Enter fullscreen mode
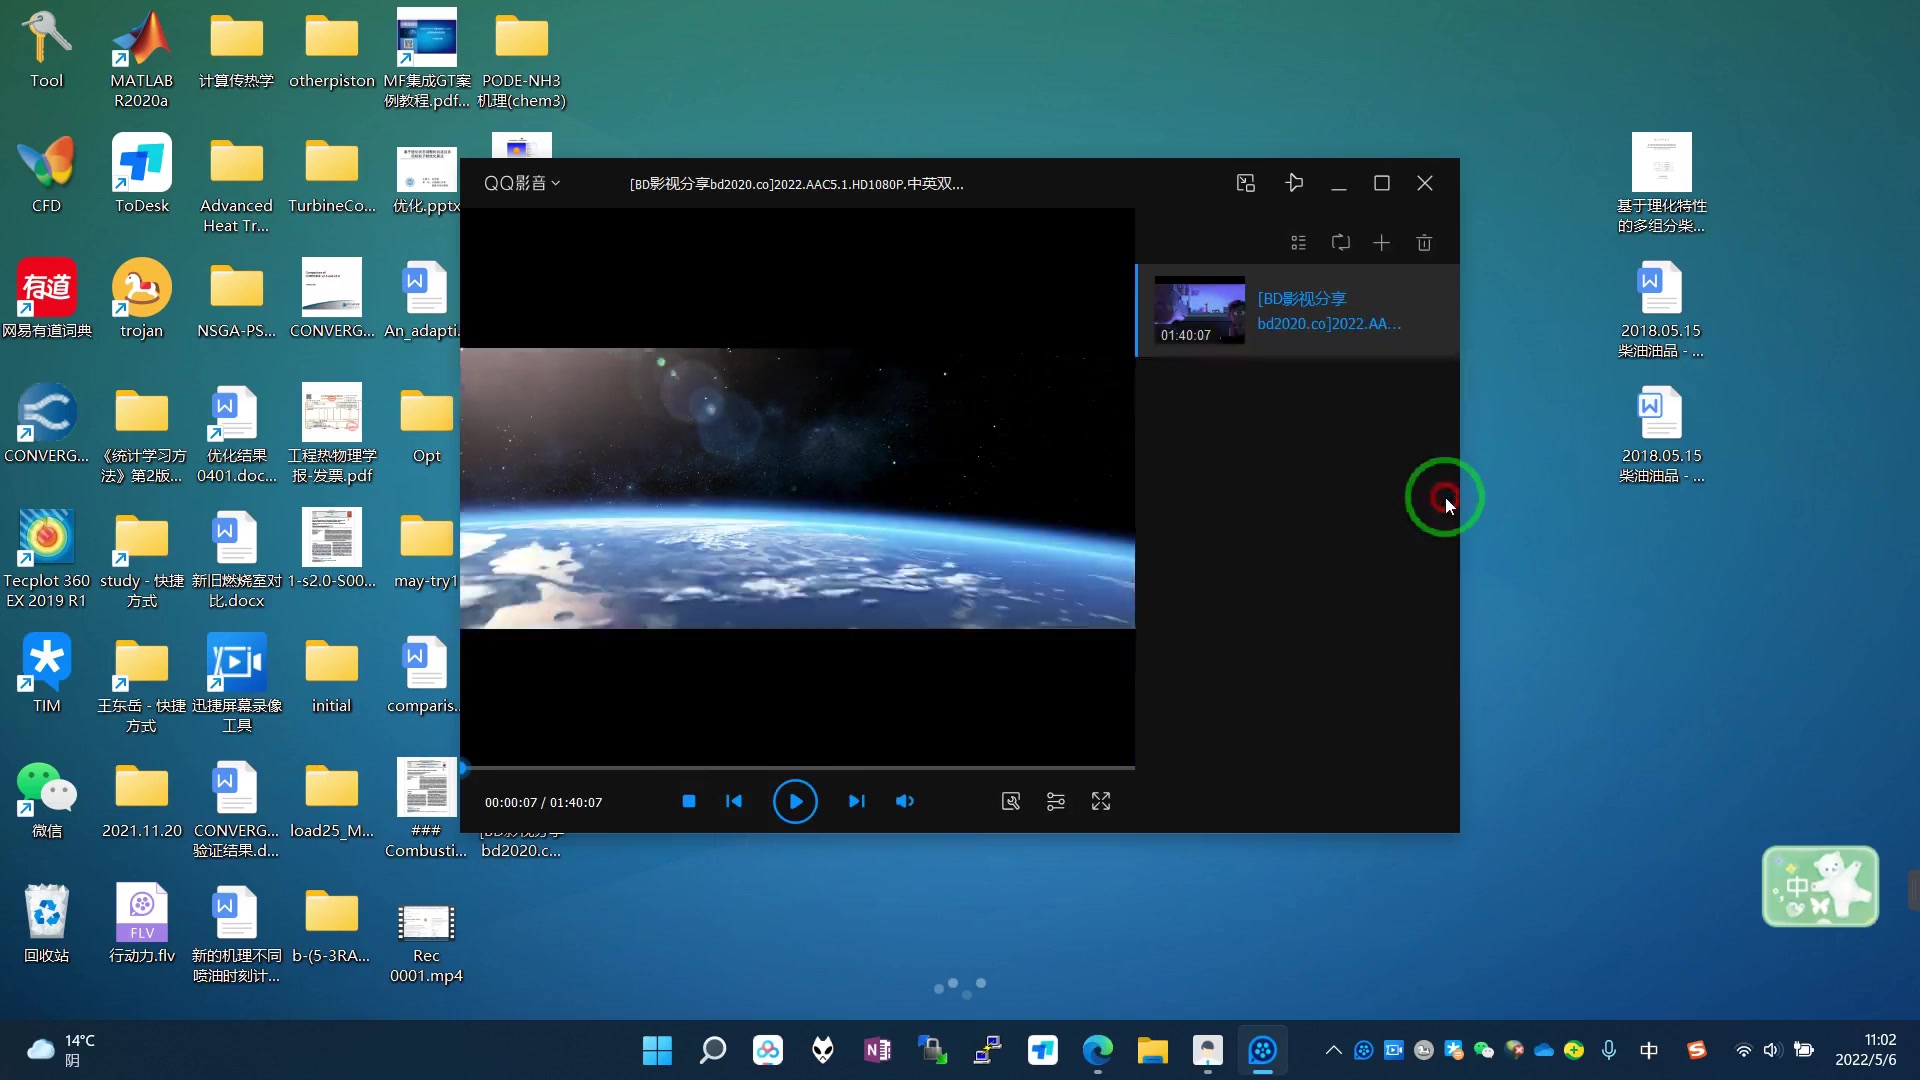This screenshot has height=1080, width=1920. pos(1101,802)
